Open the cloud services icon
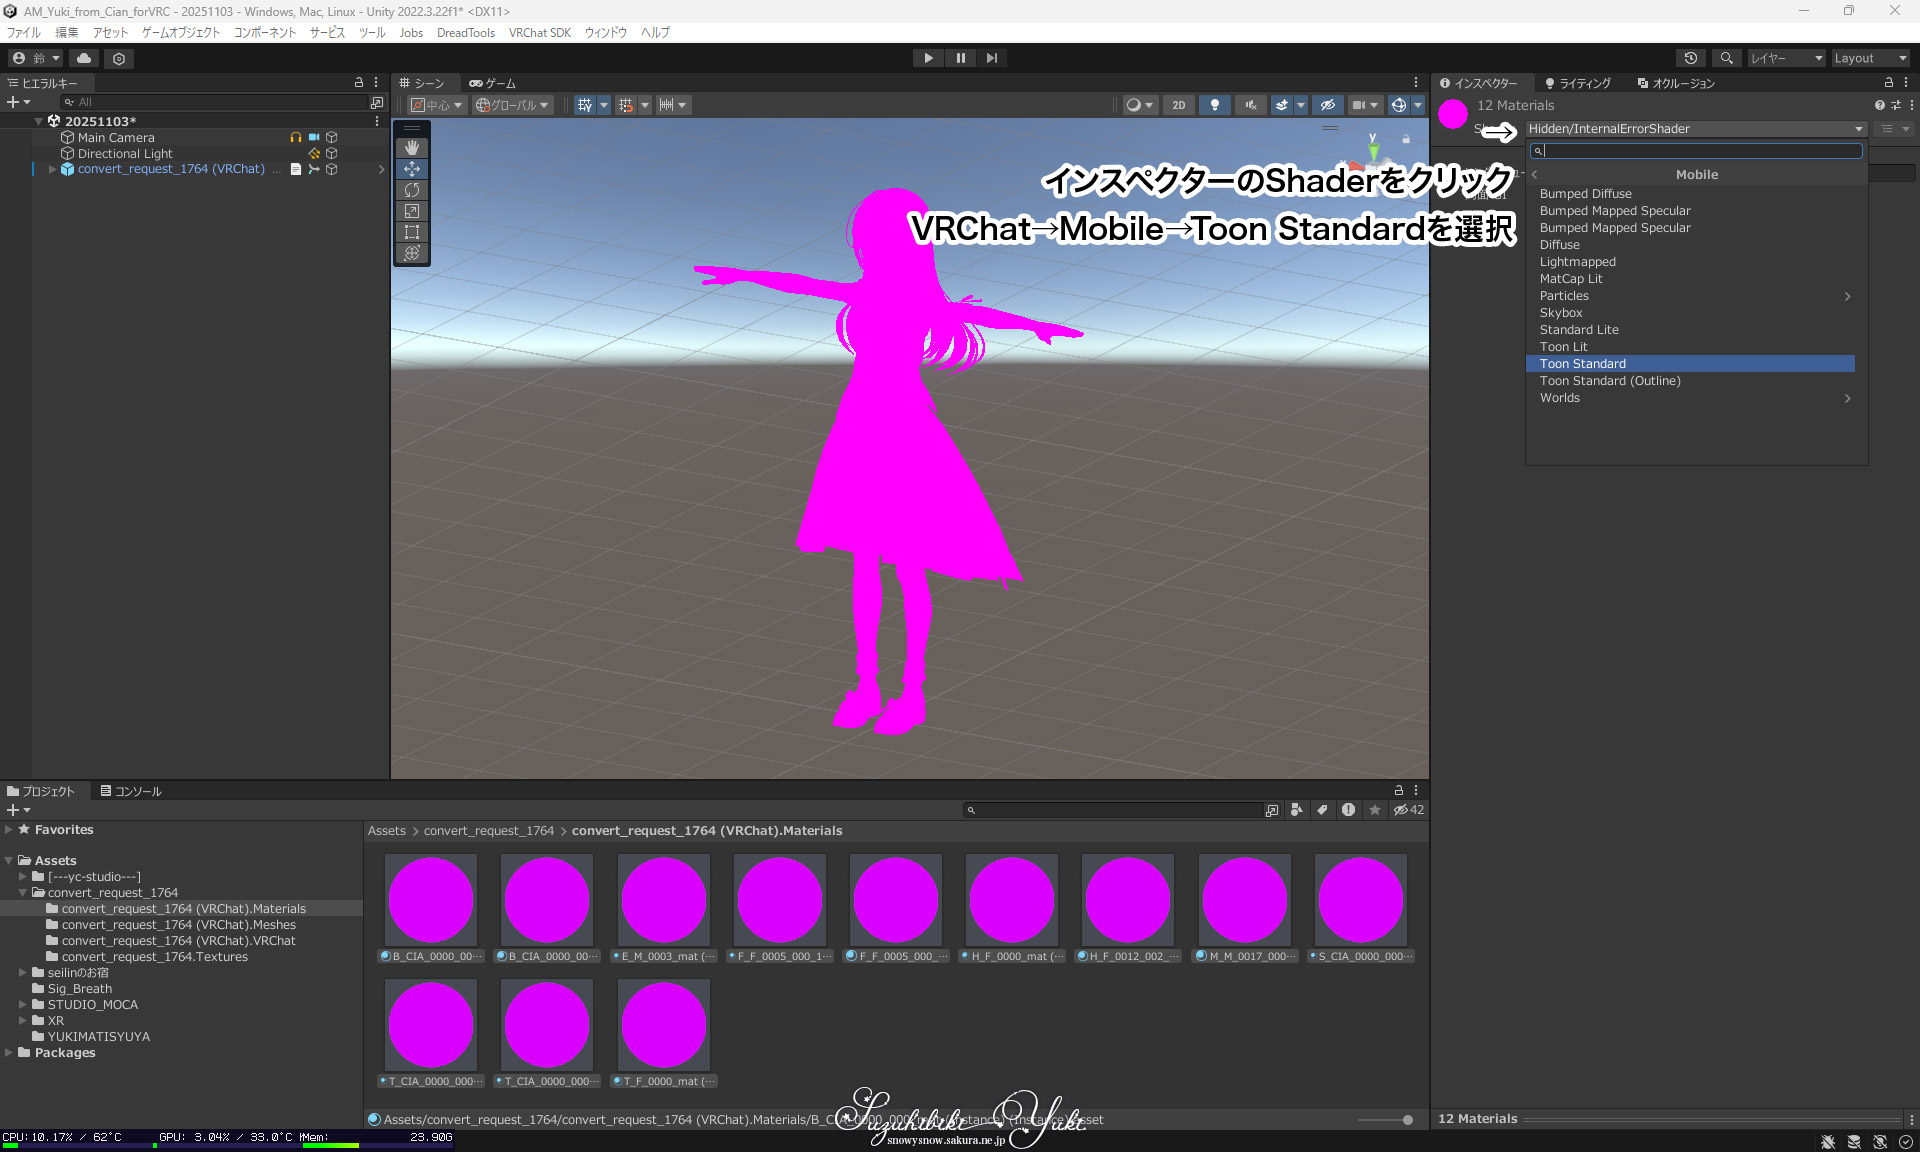Viewport: 1920px width, 1152px height. click(x=84, y=58)
